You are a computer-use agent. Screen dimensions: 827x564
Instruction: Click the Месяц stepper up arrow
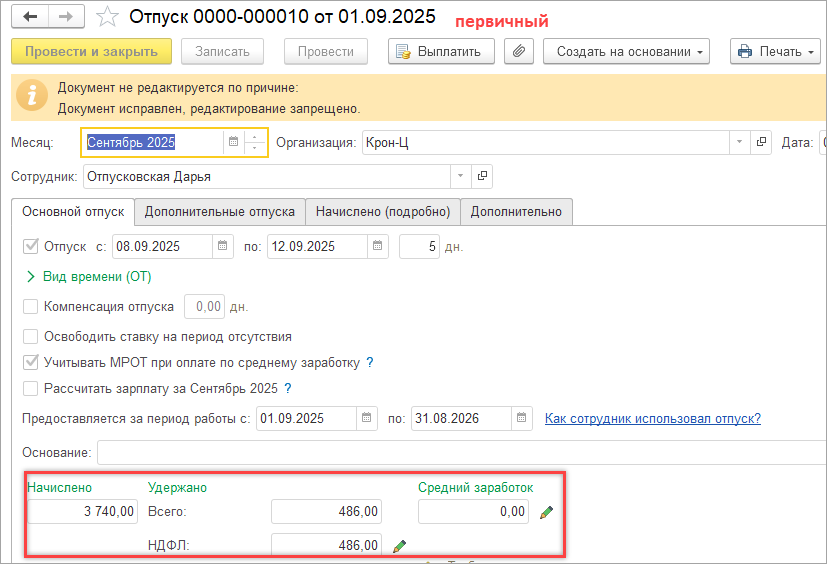click(256, 138)
